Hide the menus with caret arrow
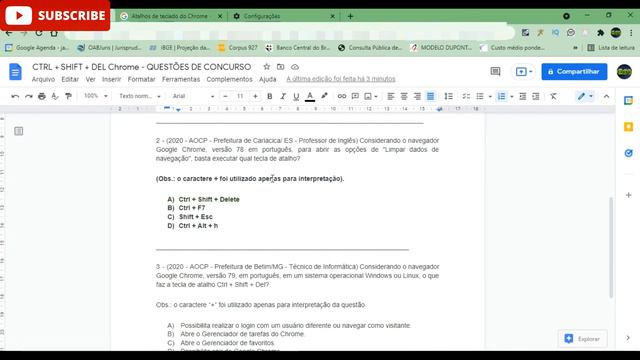 point(606,96)
